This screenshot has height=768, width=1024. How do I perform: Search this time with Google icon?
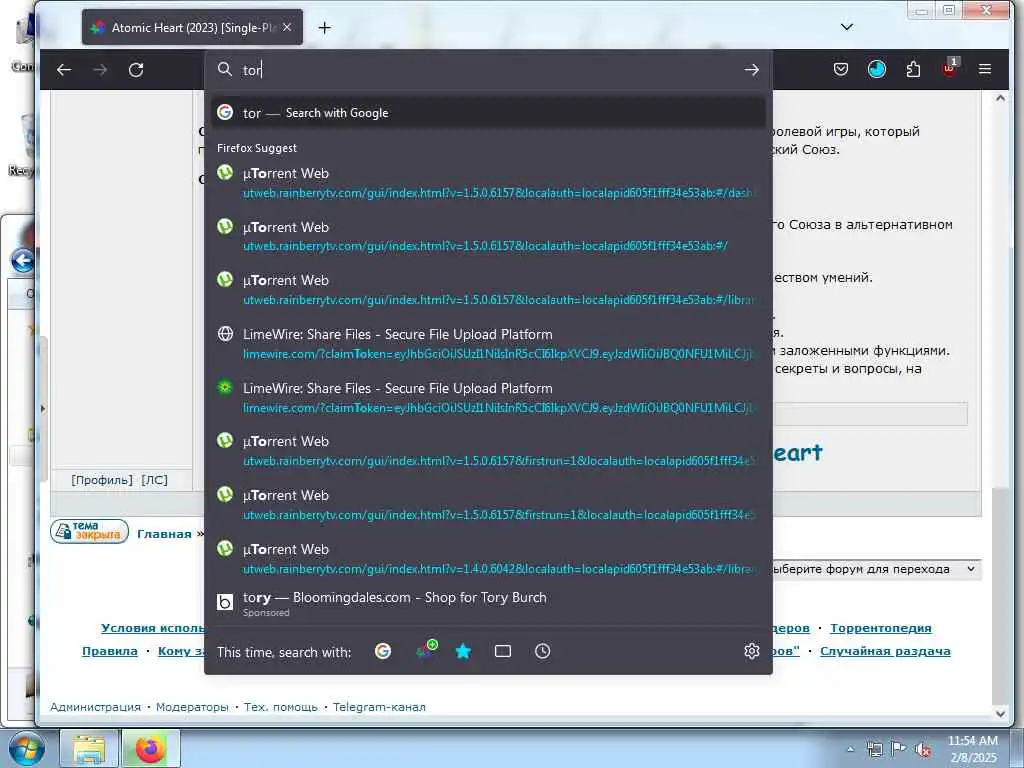tap(383, 651)
